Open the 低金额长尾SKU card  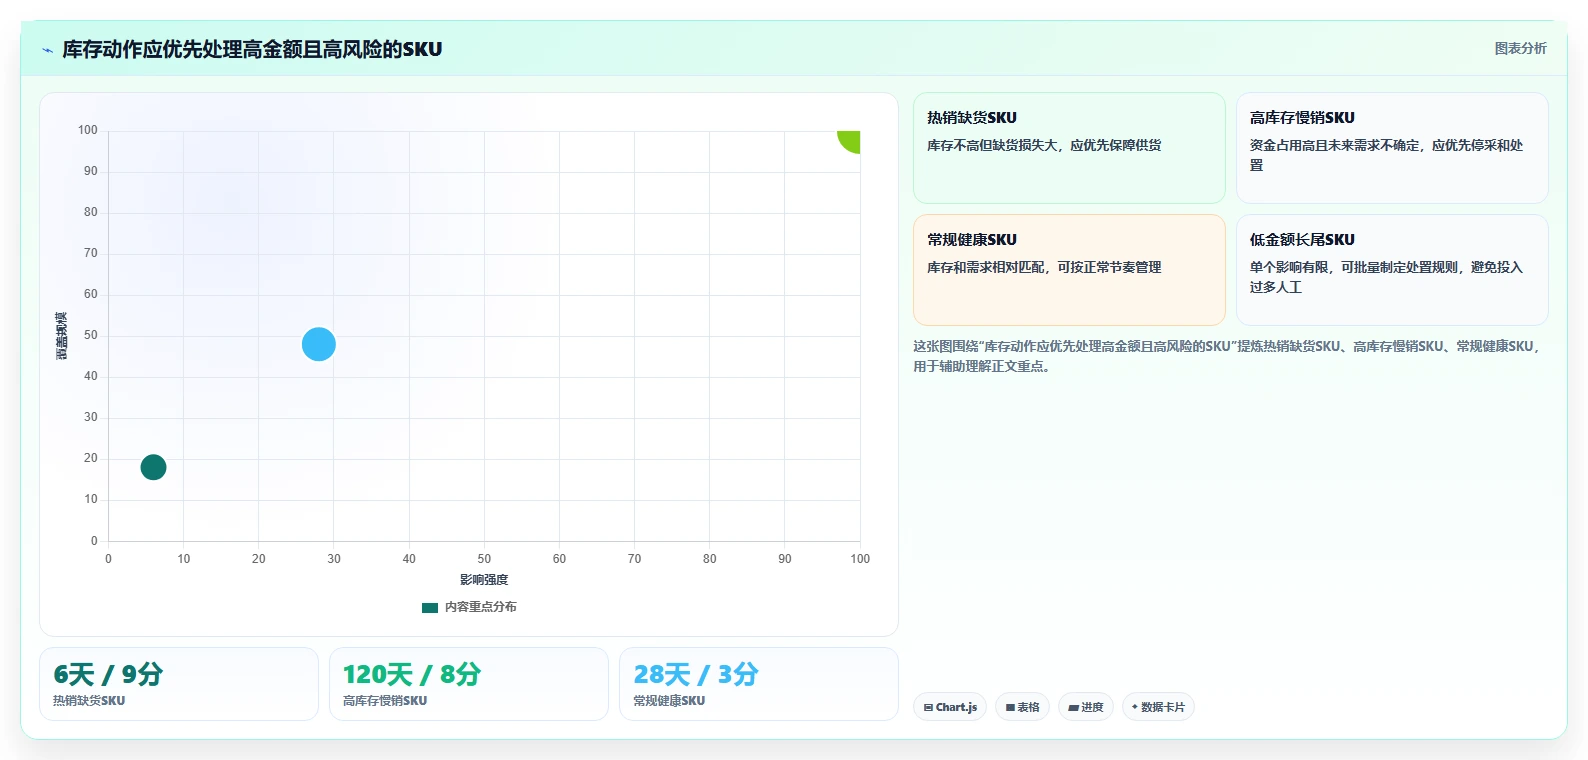click(1392, 270)
